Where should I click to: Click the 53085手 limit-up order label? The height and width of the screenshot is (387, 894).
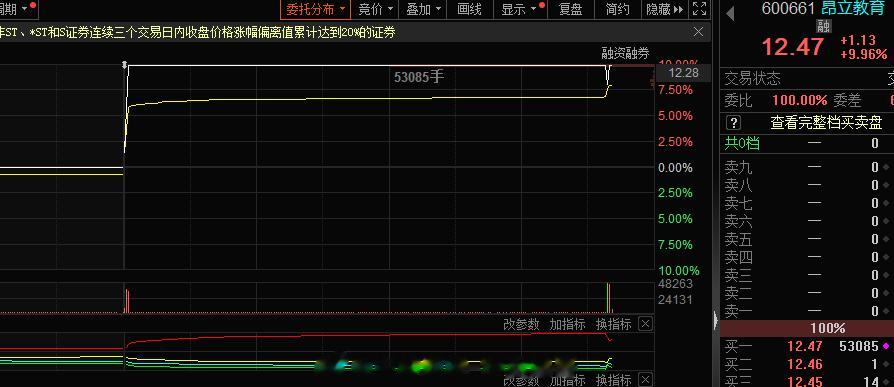tap(418, 77)
